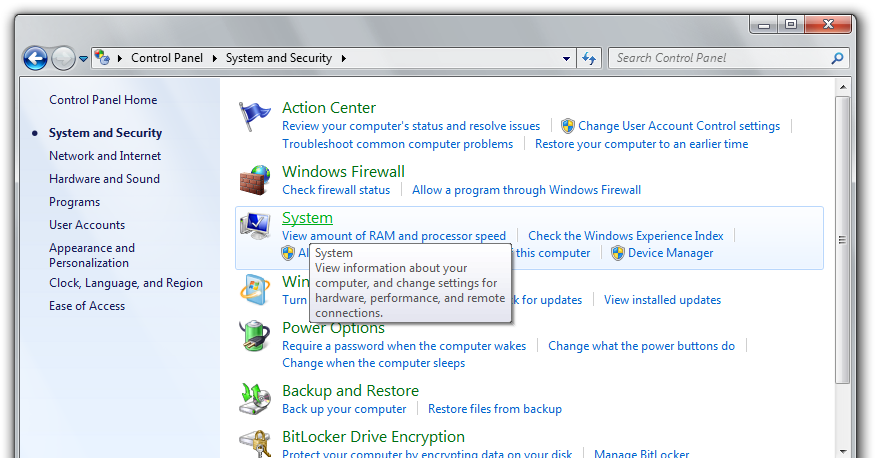Open the Backup and Restore heading
The image size is (875, 458).
350,390
